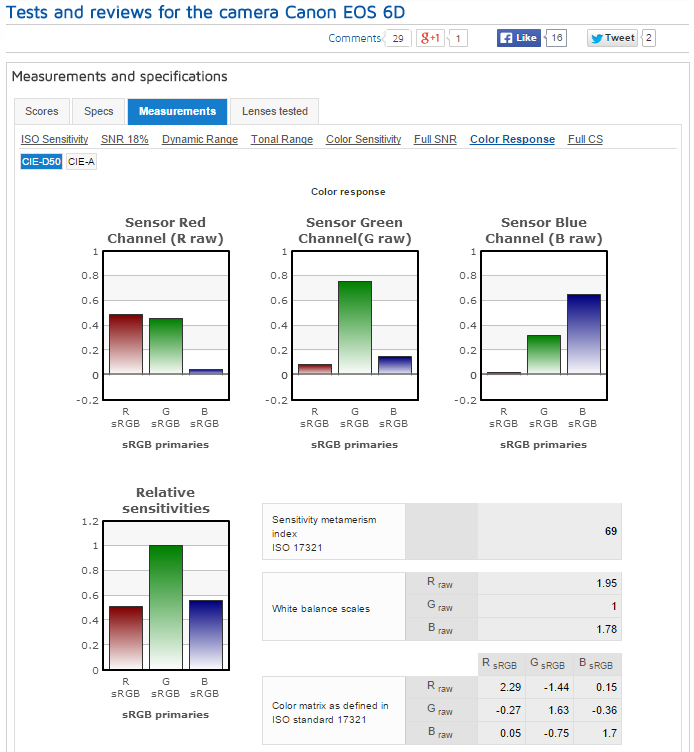This screenshot has width=694, height=752.
Task: Click the Twitter Tweet button
Action: click(612, 38)
